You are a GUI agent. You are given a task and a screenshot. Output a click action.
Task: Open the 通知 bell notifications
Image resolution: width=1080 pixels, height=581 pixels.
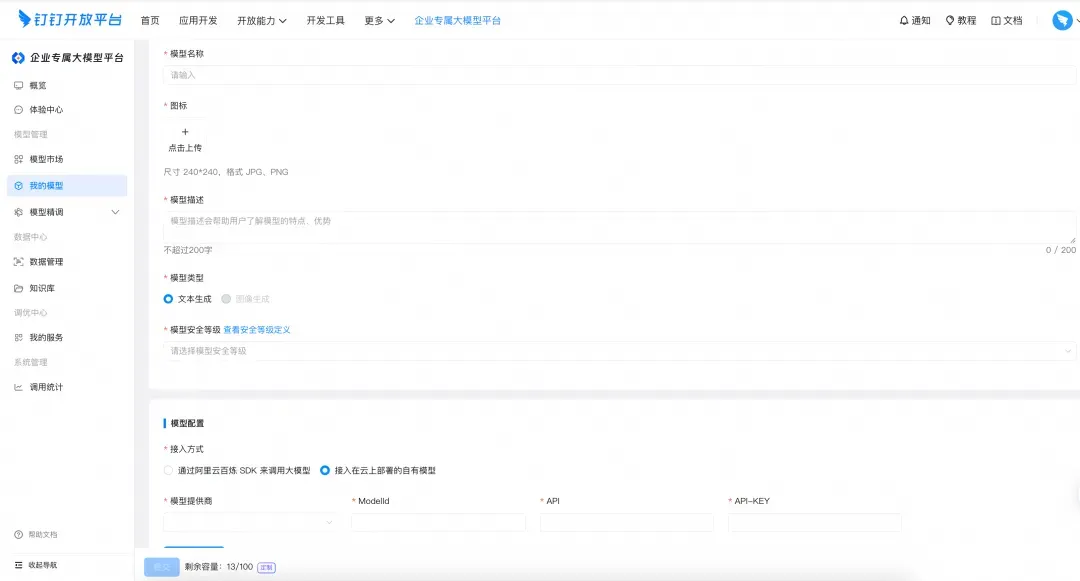915,21
